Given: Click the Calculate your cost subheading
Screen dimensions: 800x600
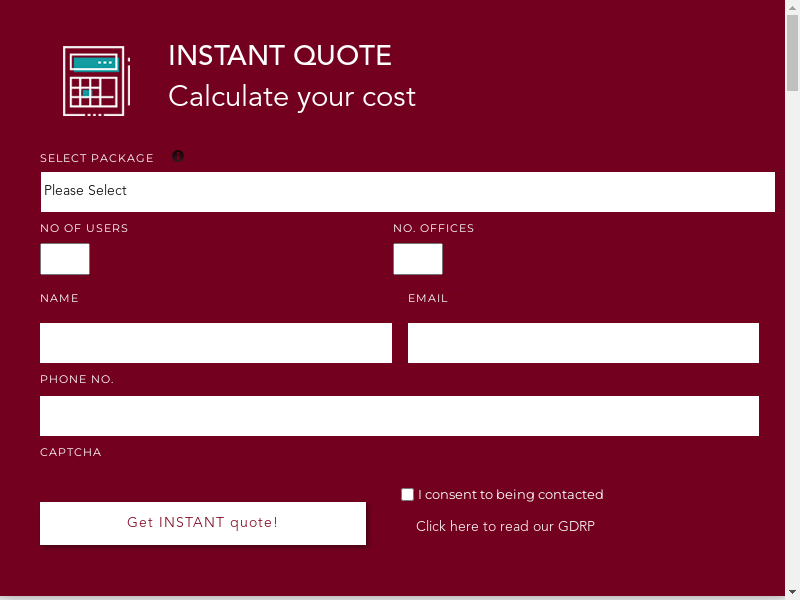Looking at the screenshot, I should pos(292,96).
